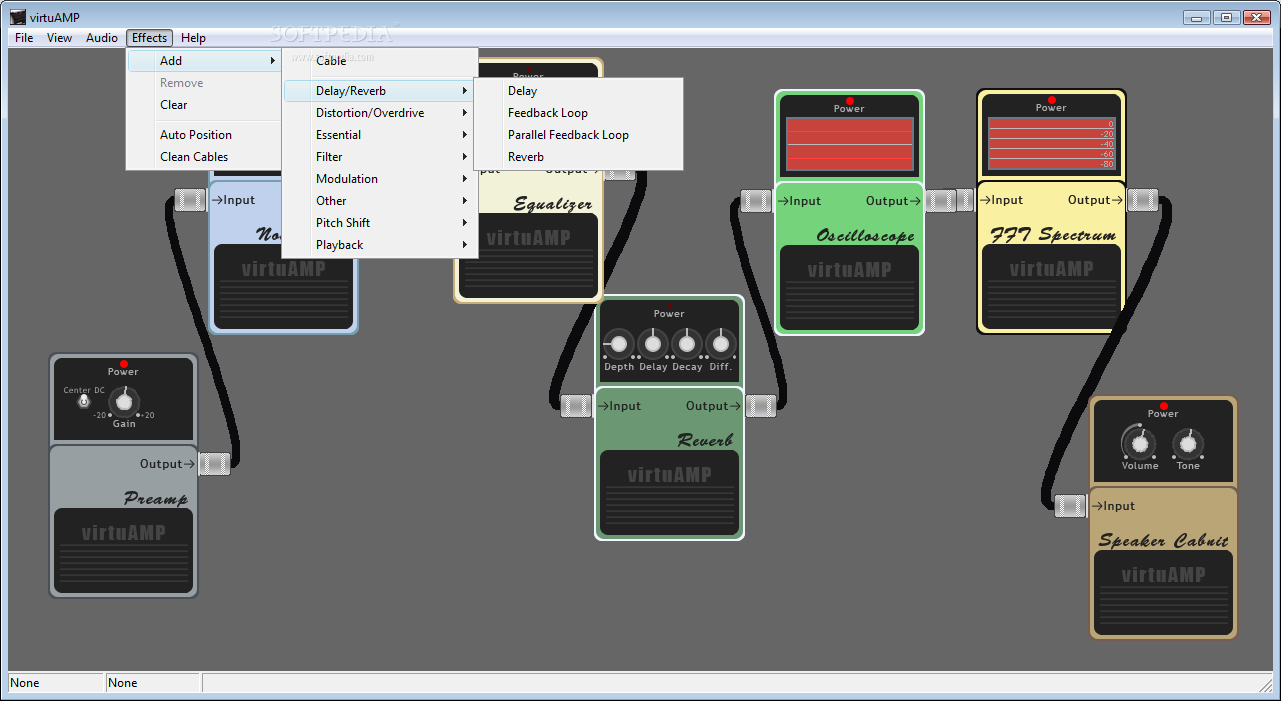
Task: Stomp the Equalizer pedal footswitch
Action: (x=529, y=256)
